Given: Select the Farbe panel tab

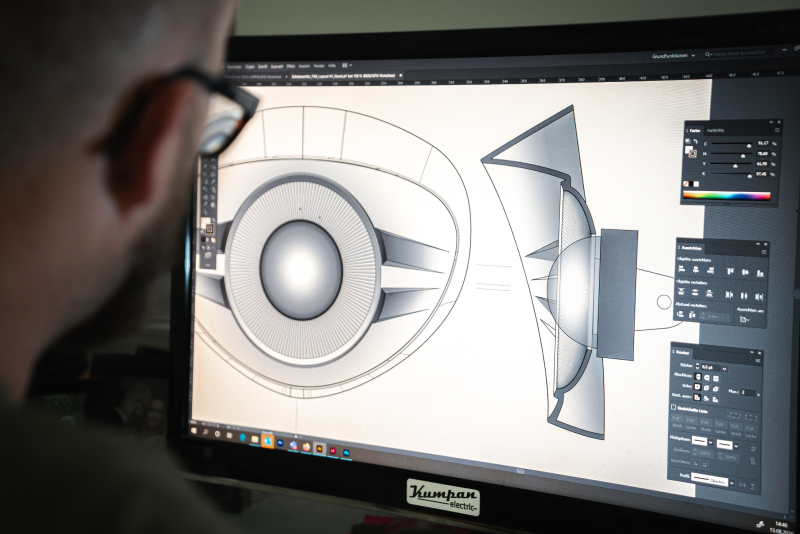Looking at the screenshot, I should coord(694,131).
